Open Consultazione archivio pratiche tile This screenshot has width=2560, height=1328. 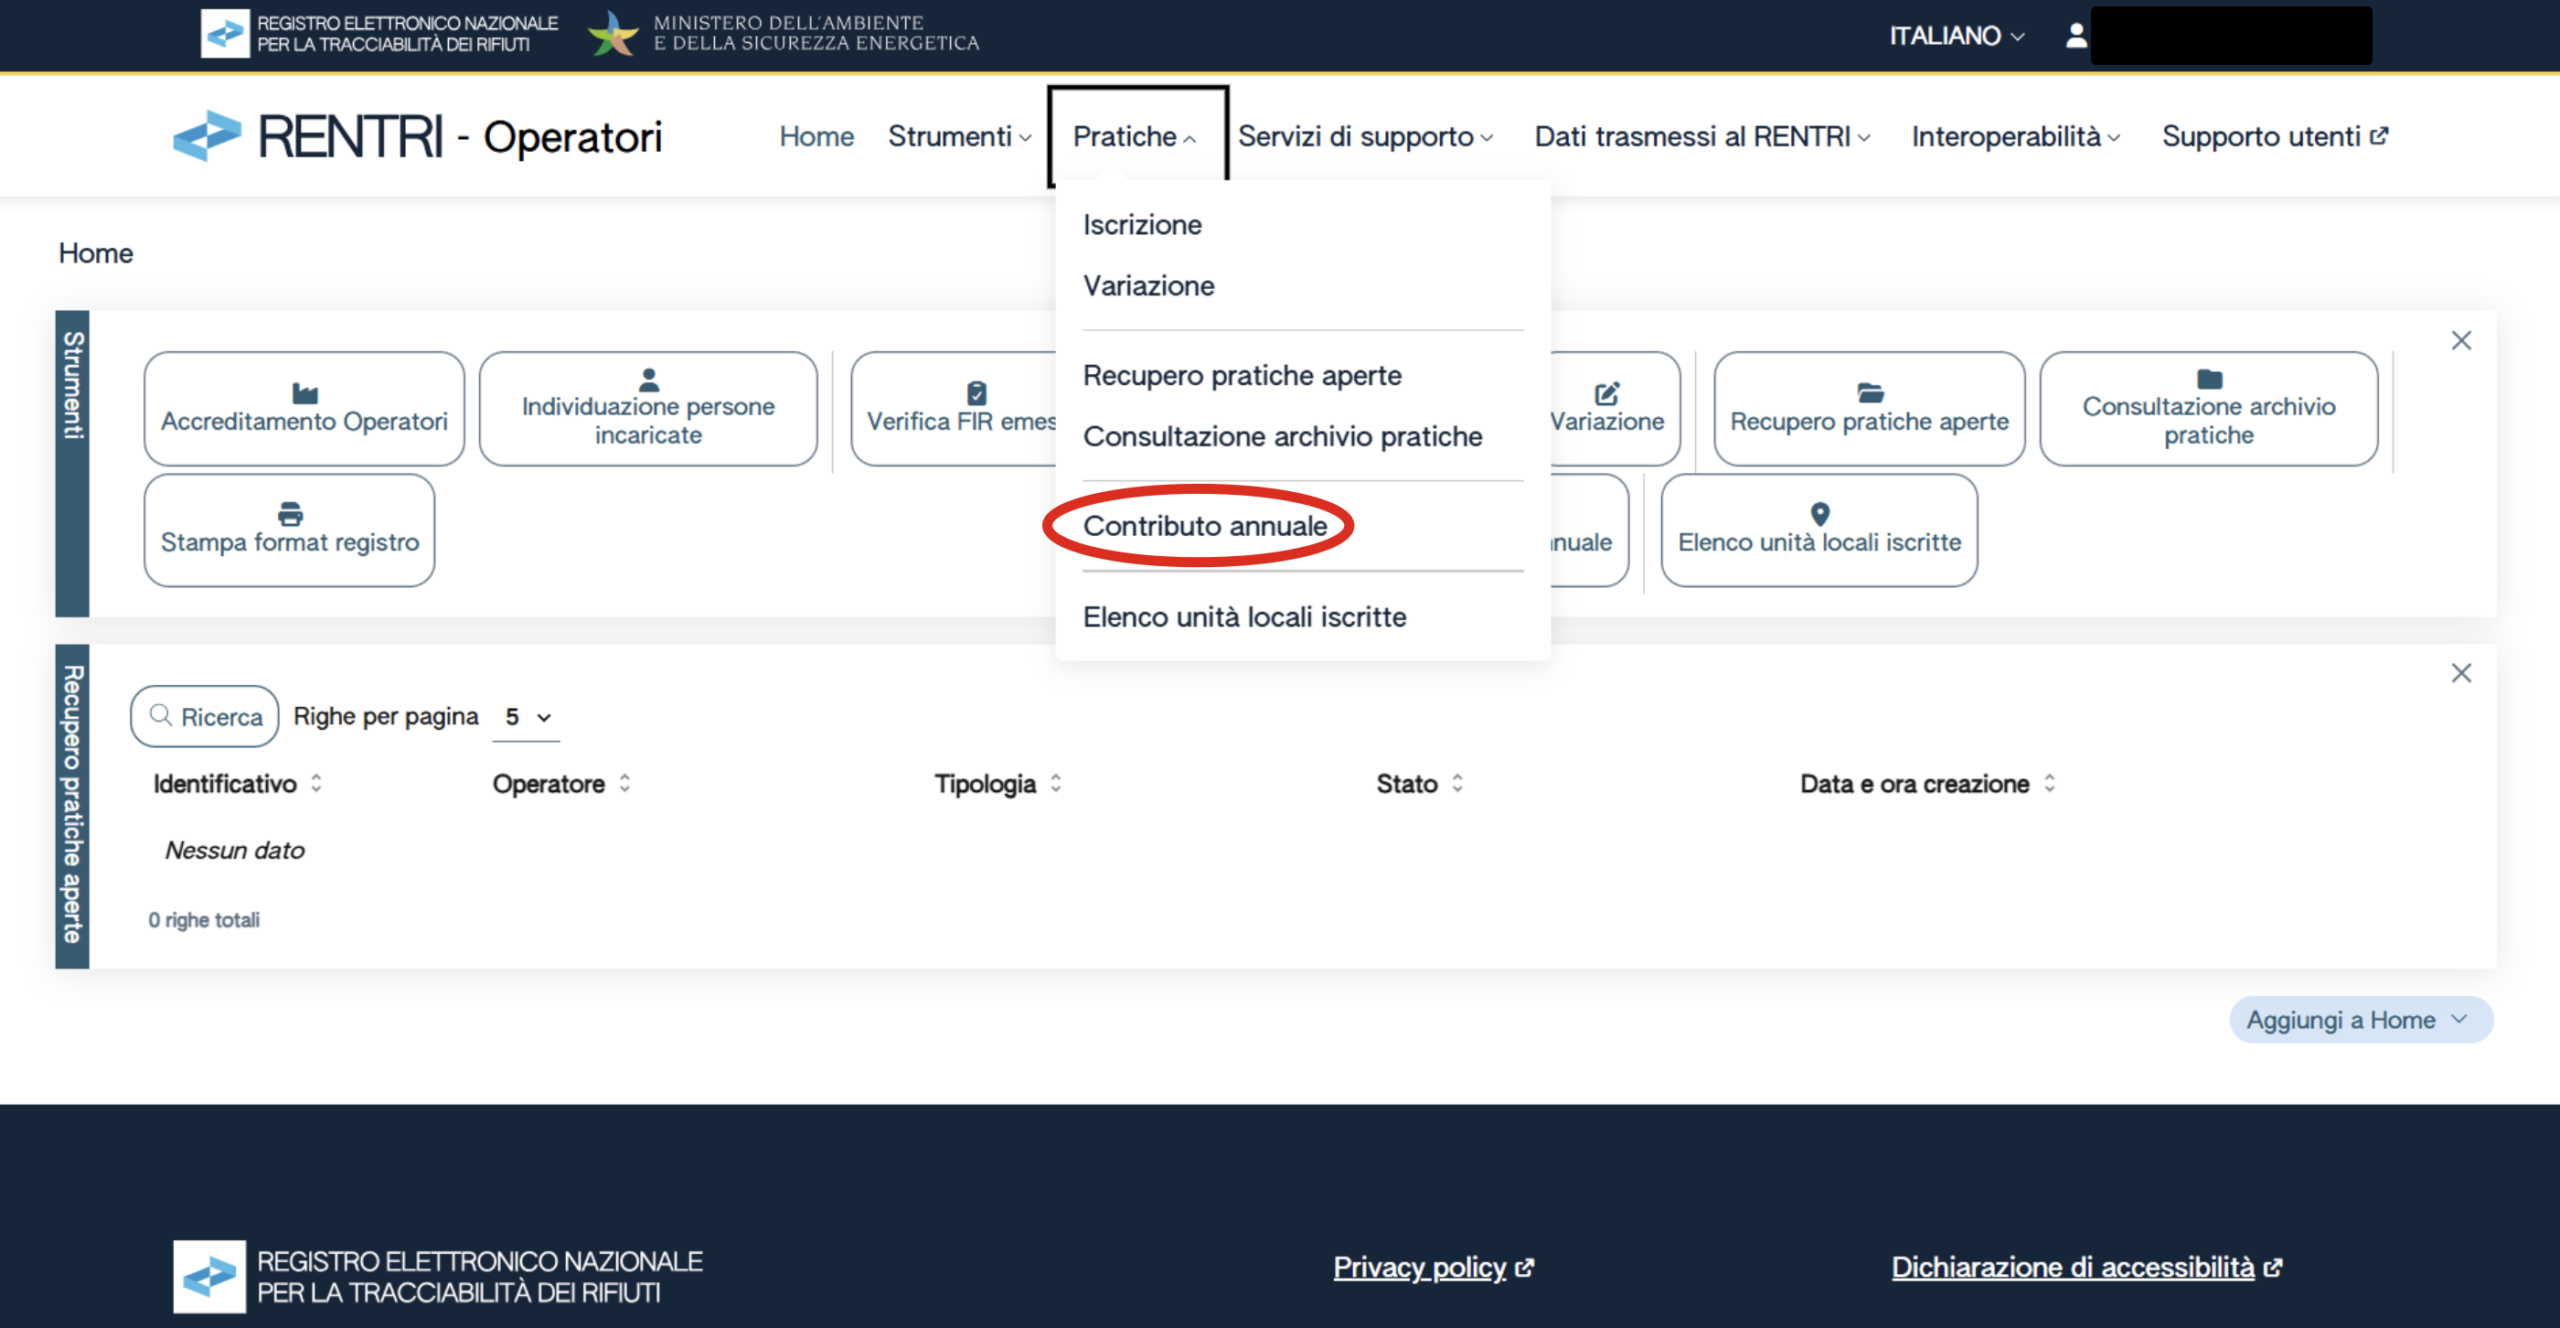coord(2208,408)
